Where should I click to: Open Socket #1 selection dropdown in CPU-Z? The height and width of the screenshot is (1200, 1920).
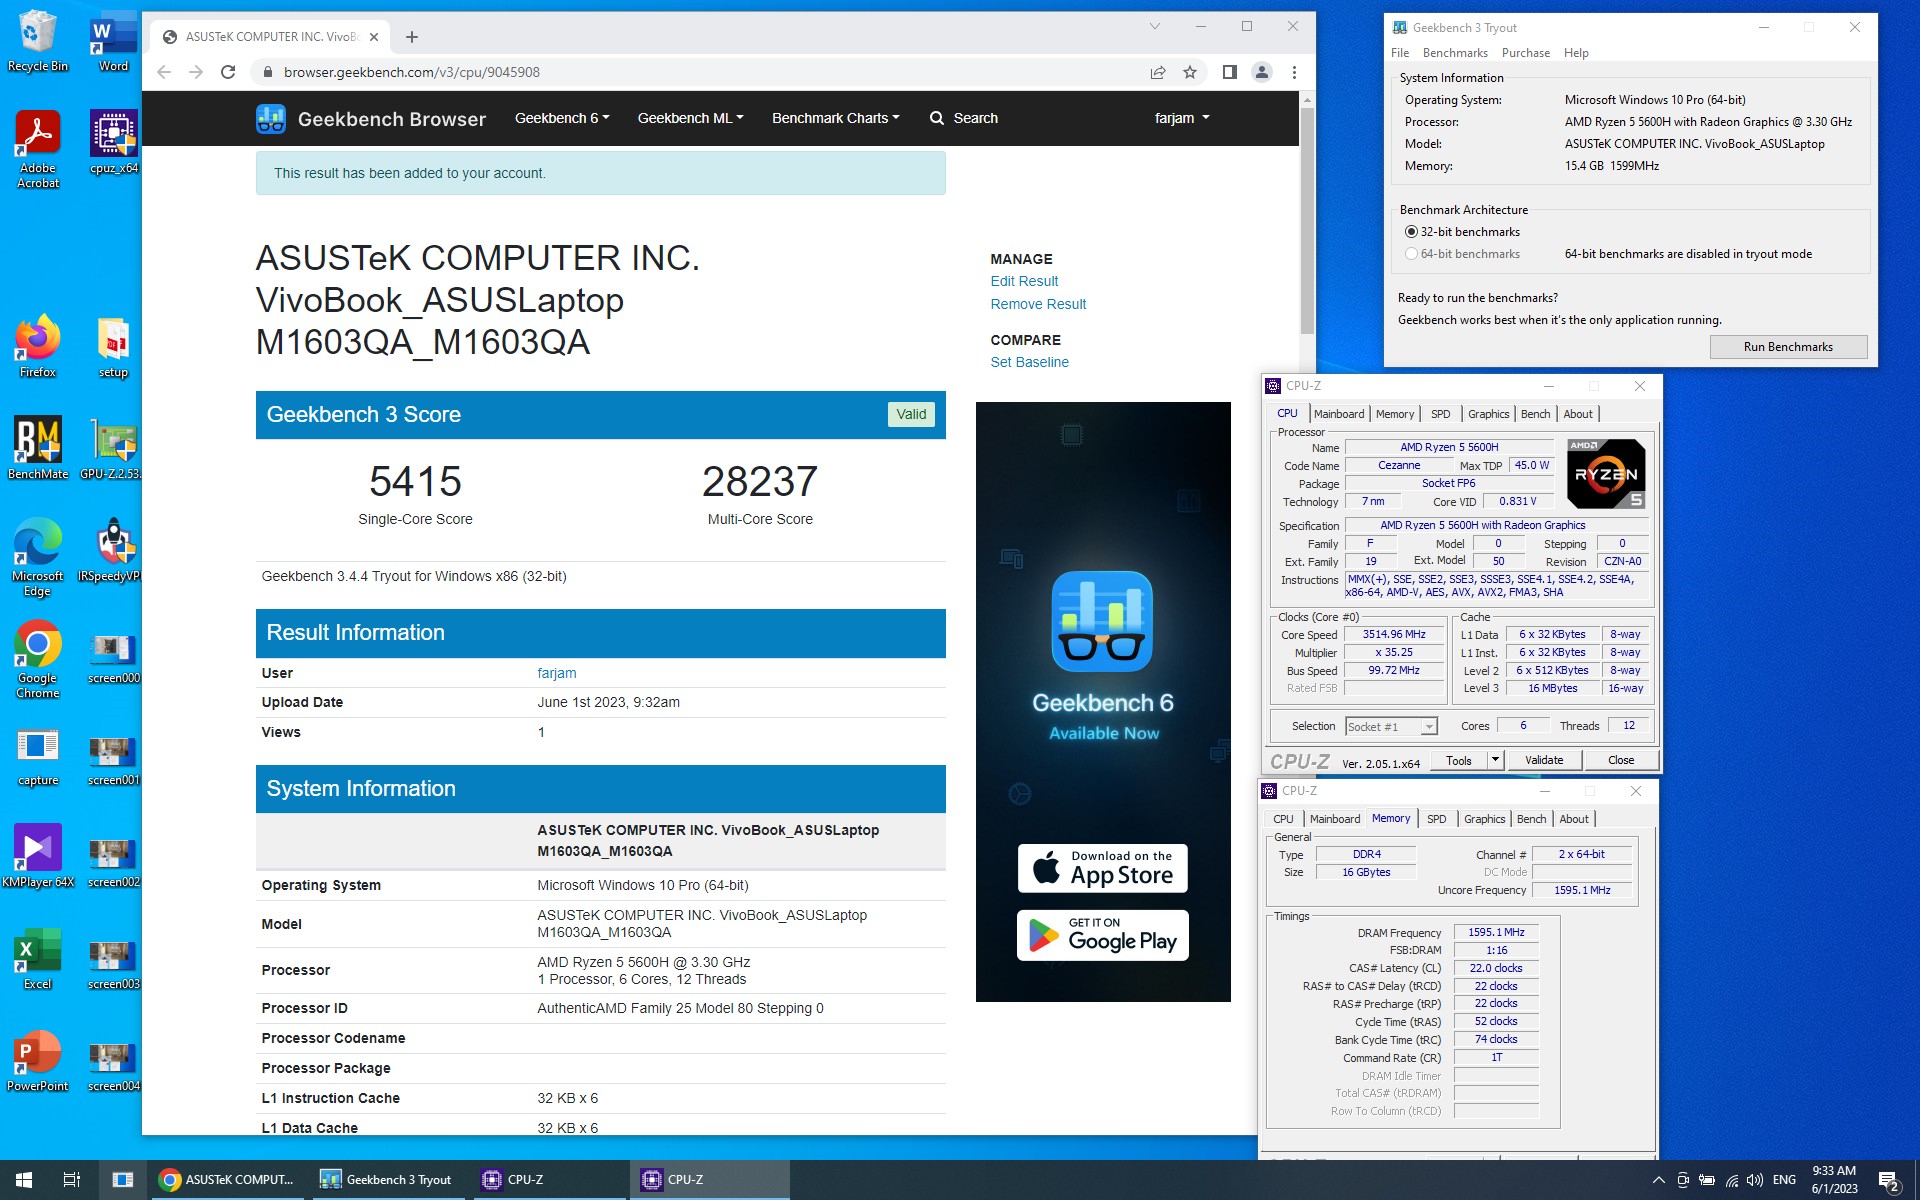coord(1391,727)
